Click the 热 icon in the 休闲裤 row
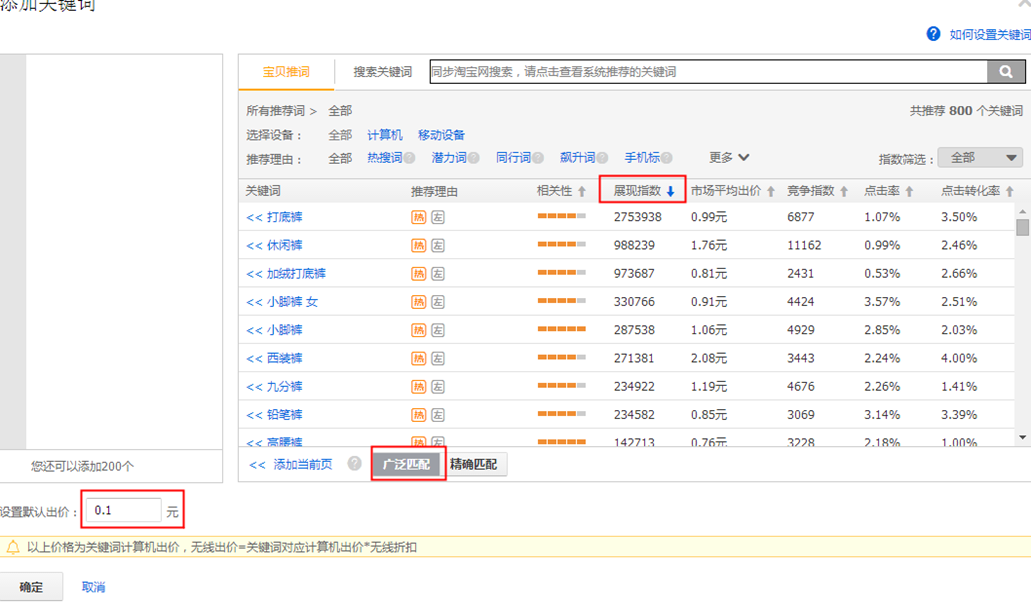Screen dimensions: 1031x605 (419, 245)
